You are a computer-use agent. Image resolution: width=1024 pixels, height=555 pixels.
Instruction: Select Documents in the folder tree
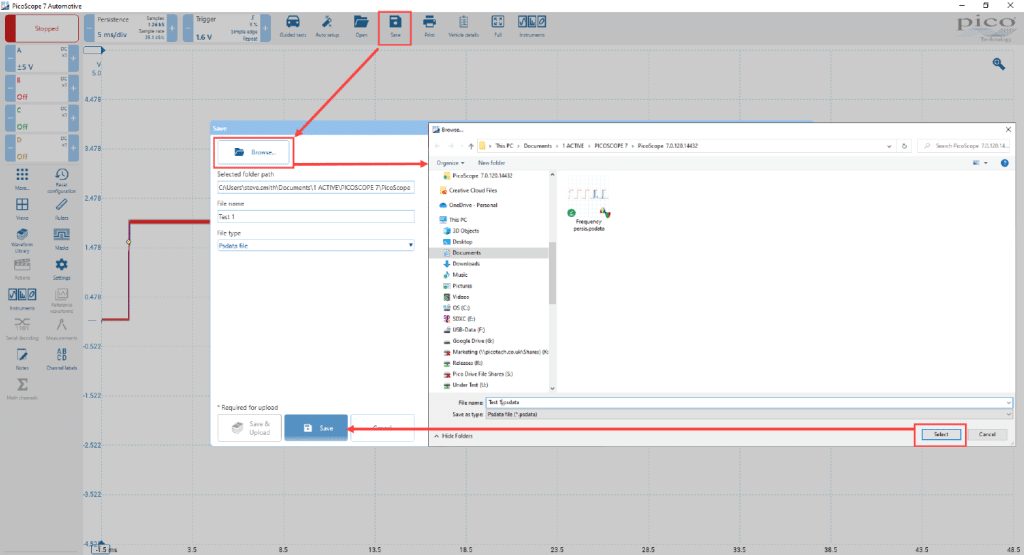point(466,253)
